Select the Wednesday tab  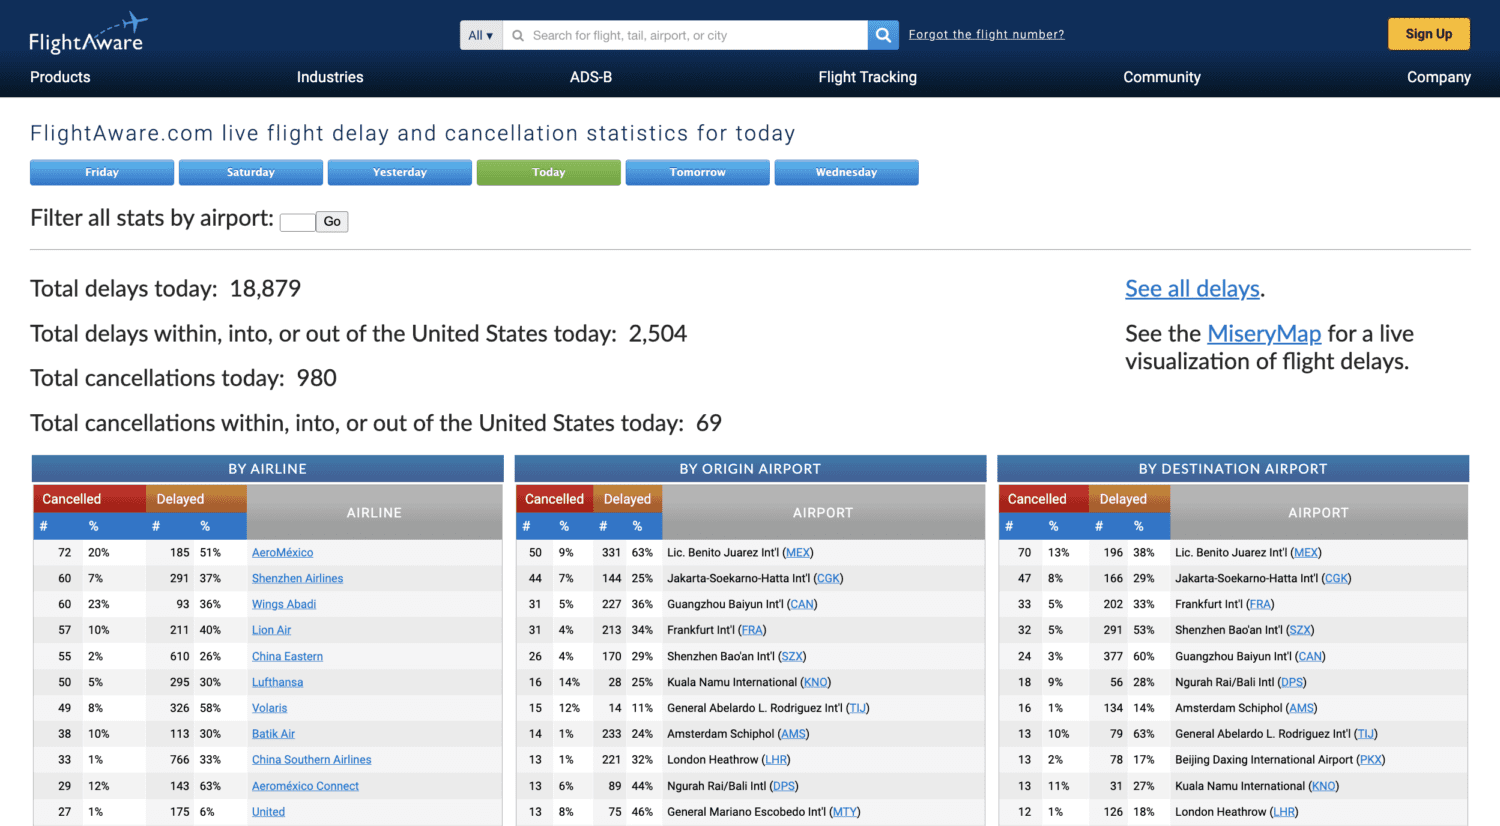click(x=847, y=172)
